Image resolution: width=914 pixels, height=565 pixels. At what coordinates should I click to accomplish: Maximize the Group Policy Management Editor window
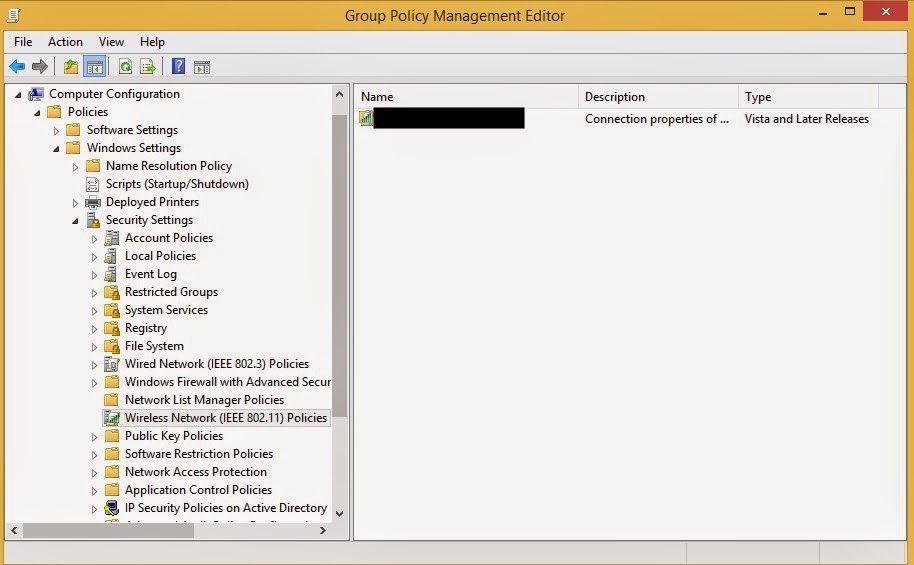tap(850, 12)
